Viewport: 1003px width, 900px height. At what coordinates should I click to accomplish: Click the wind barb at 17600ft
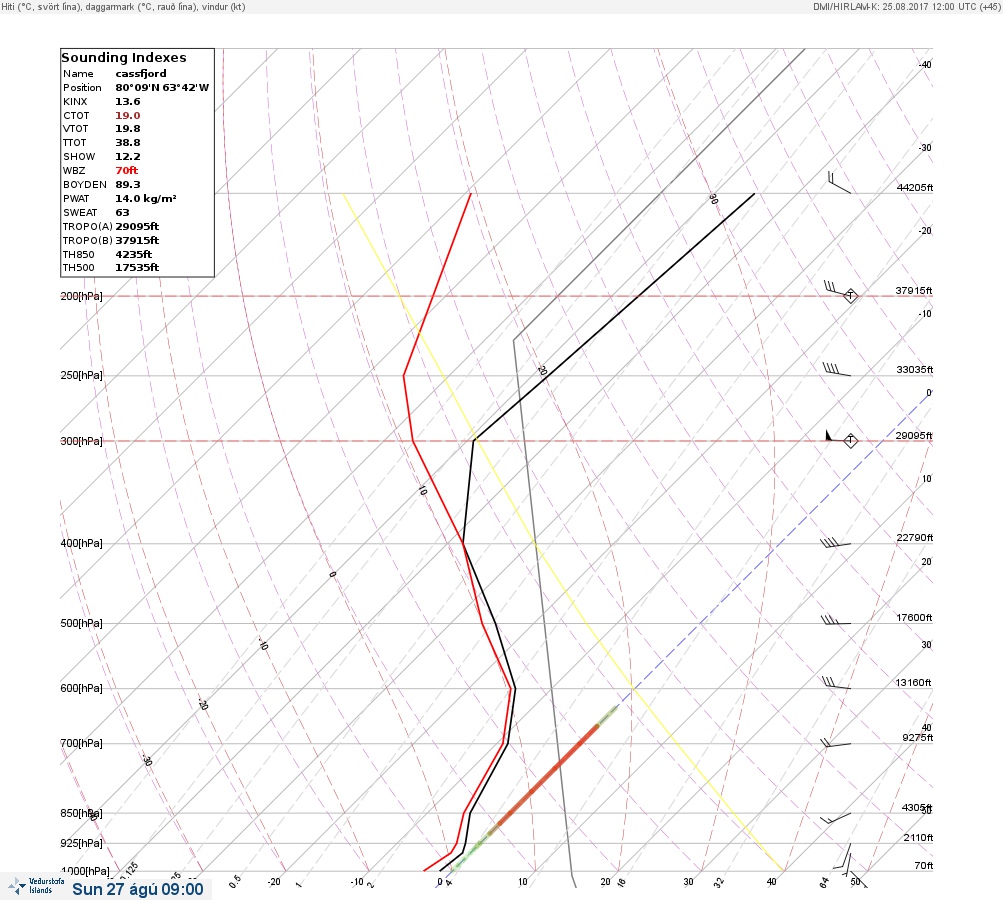pos(836,620)
